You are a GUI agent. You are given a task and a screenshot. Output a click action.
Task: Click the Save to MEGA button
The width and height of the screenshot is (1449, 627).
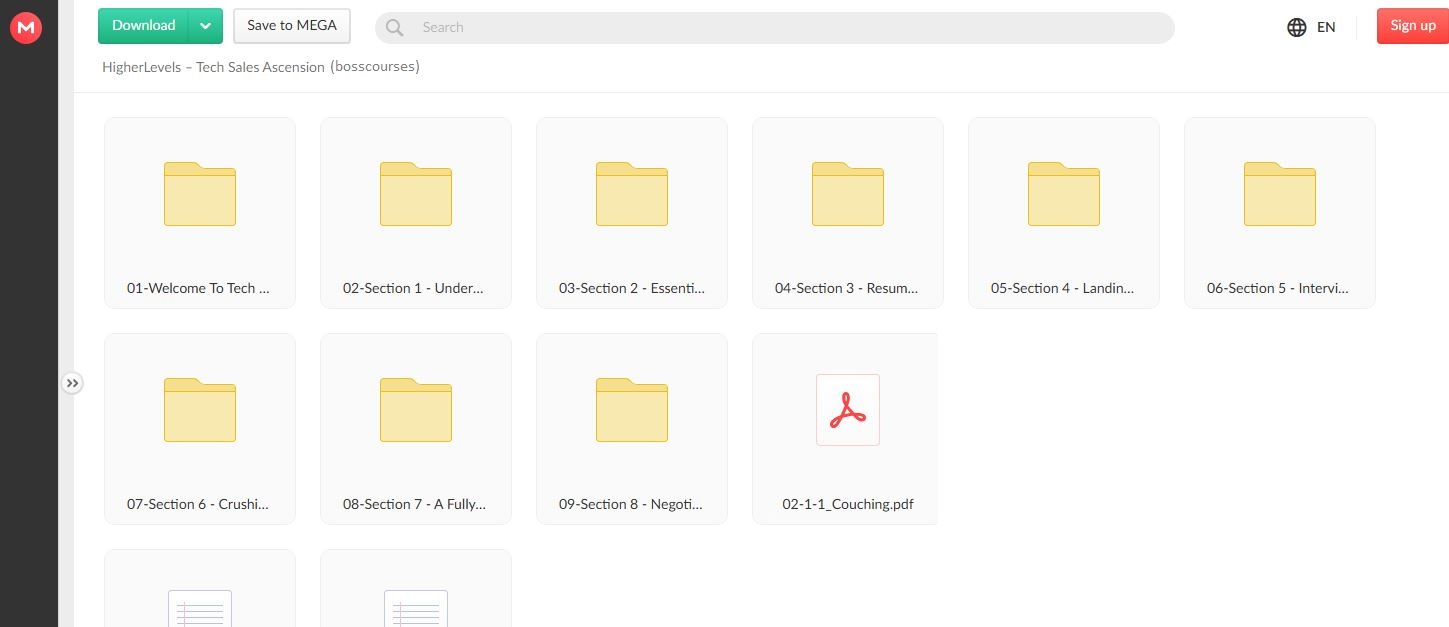tap(292, 26)
